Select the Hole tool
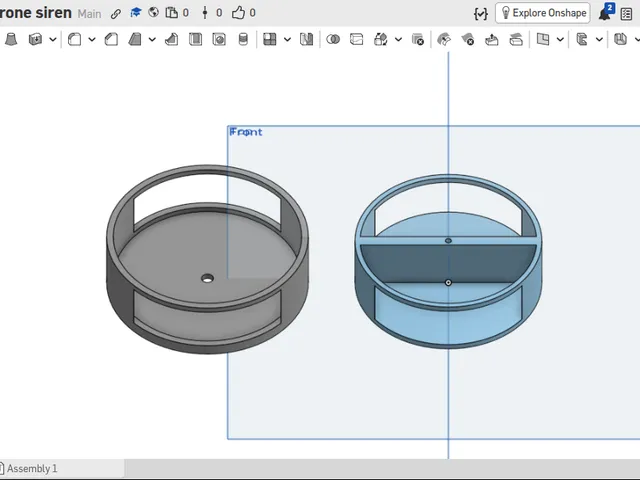 point(219,40)
